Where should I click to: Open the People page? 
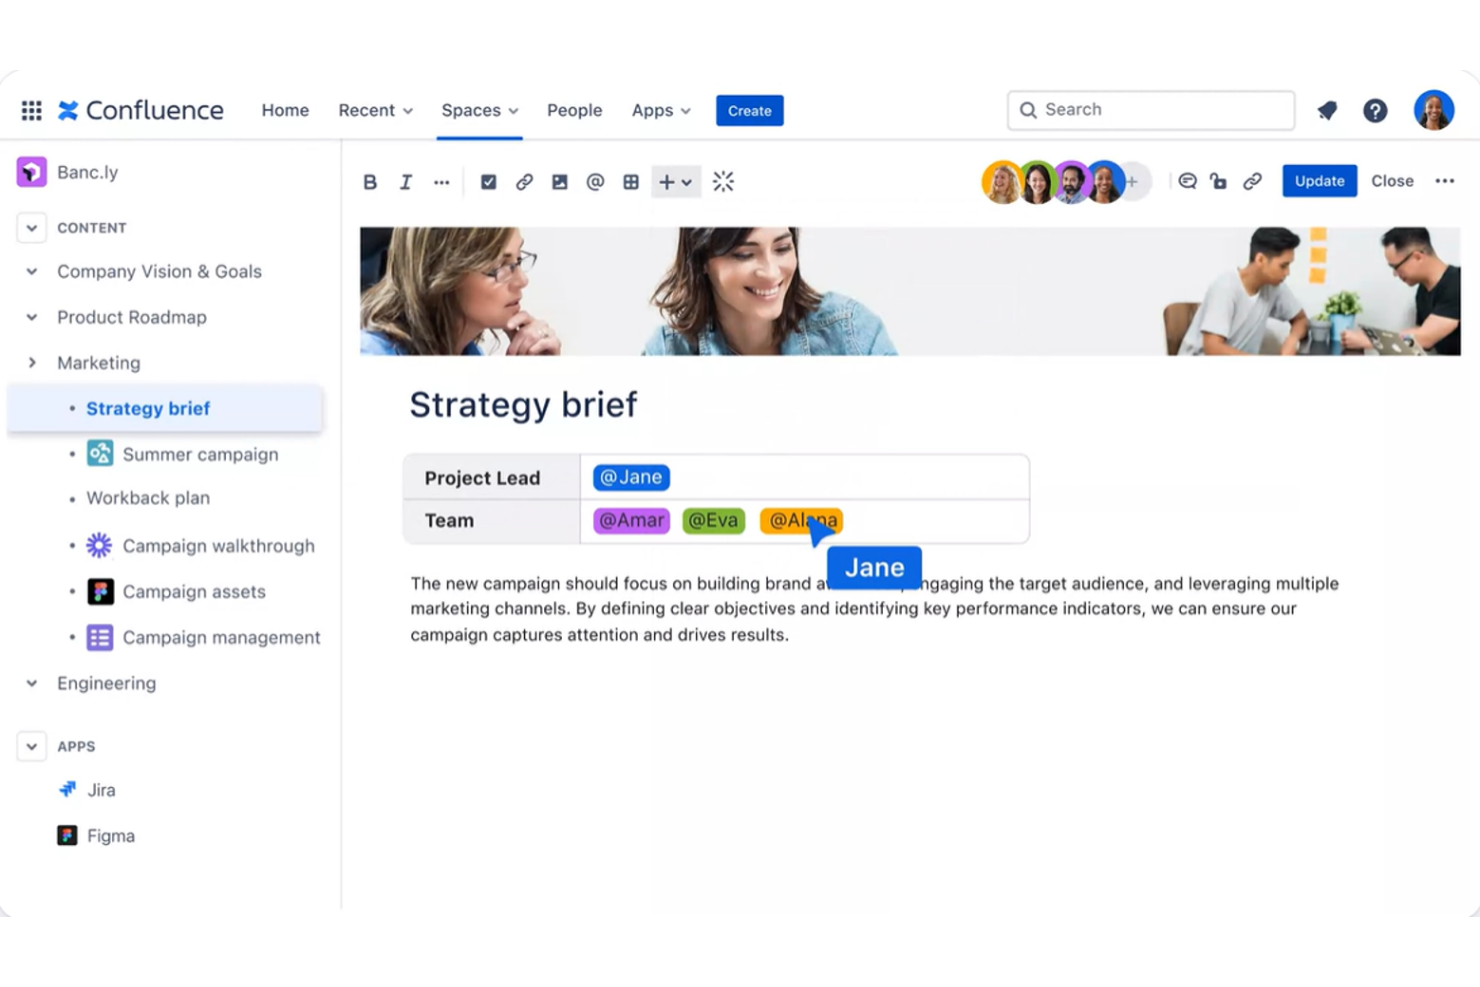tap(574, 110)
